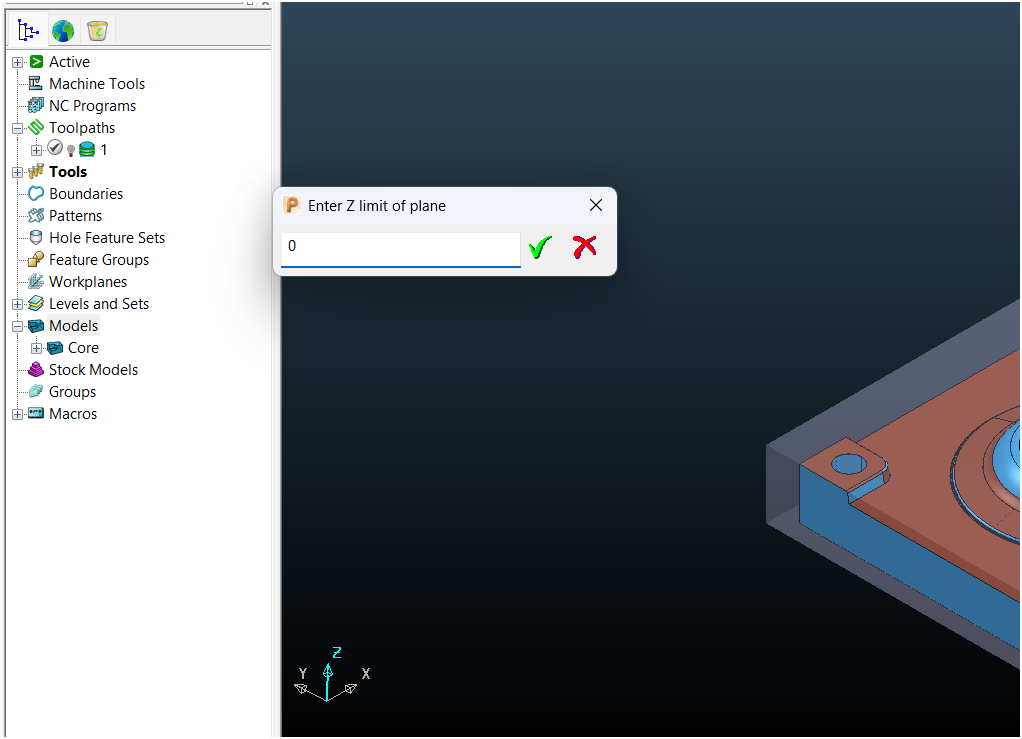
Task: Cancel Z limit with red cross
Action: [585, 247]
